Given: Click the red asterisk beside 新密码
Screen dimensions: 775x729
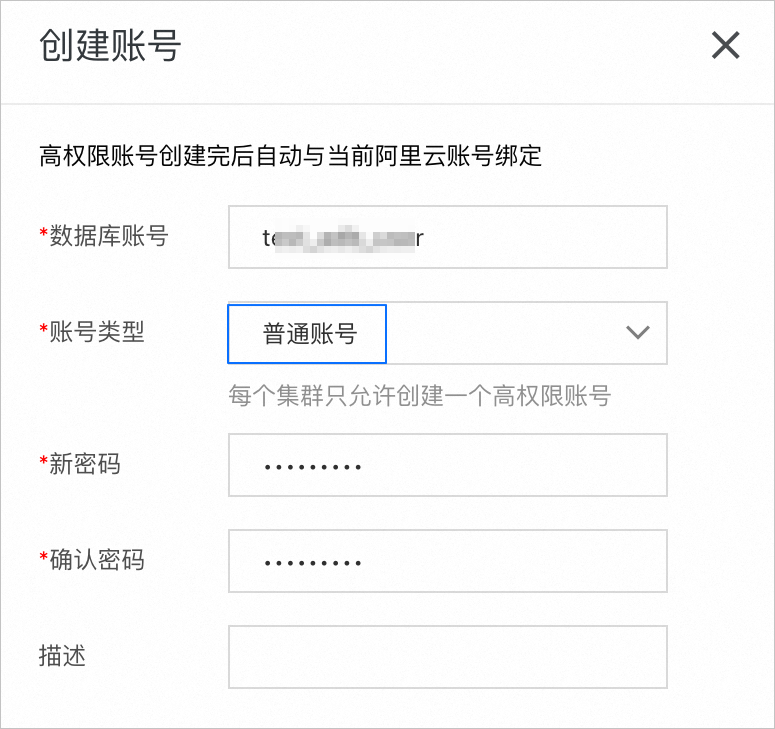Looking at the screenshot, I should 43,462.
